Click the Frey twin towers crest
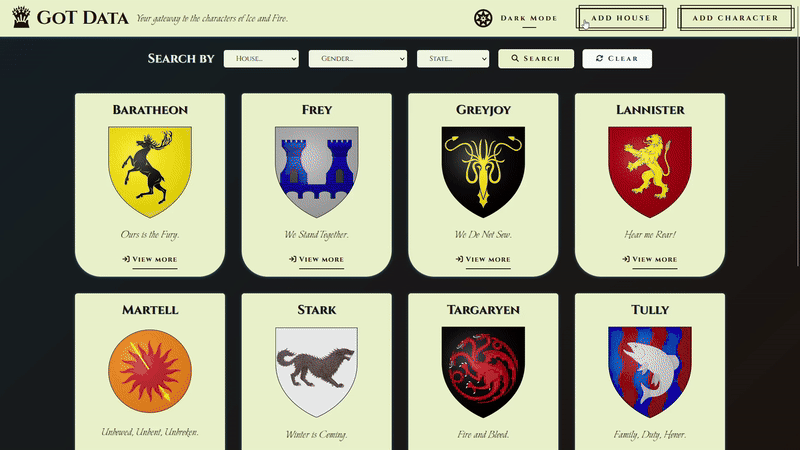The width and height of the screenshot is (800, 450). (x=316, y=172)
